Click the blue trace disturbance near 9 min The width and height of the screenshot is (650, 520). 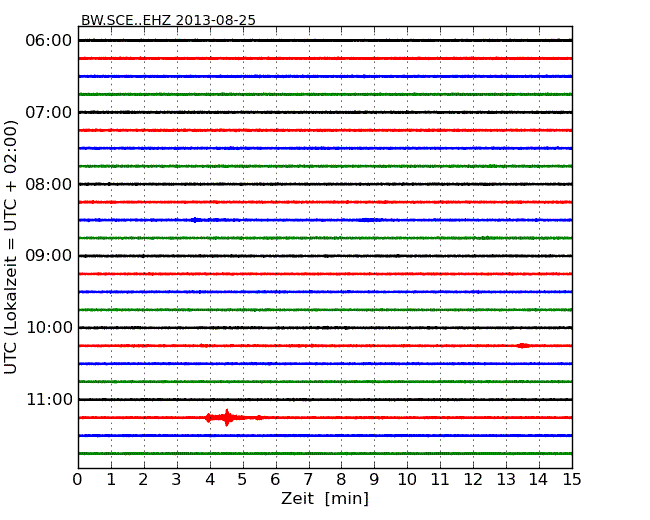pyautogui.click(x=372, y=220)
